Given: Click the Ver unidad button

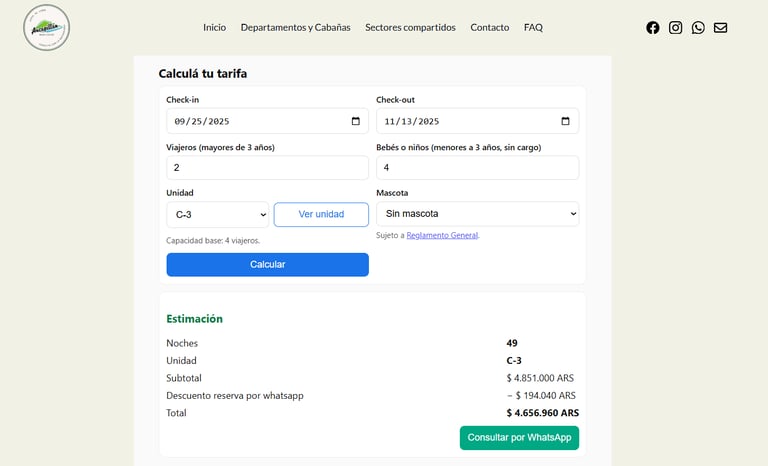Looking at the screenshot, I should tap(321, 214).
